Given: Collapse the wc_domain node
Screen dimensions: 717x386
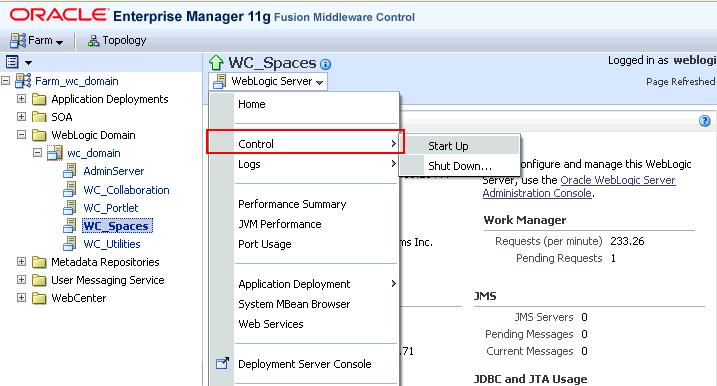Looking at the screenshot, I should pos(37,153).
